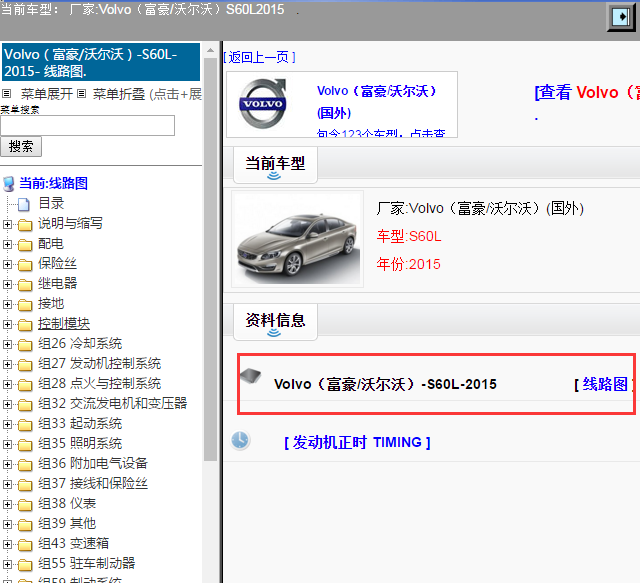Click the folder icon for 控制模块

tap(25, 325)
